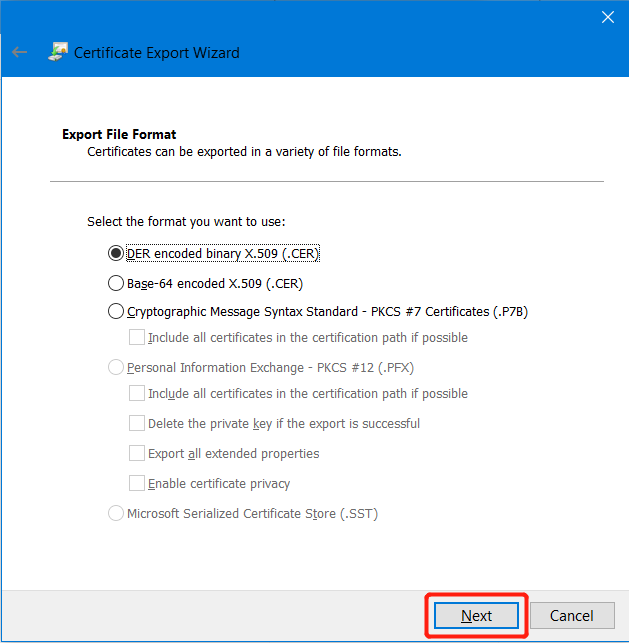The height and width of the screenshot is (643, 629).
Task: Tick Enable certificate privacy checkbox
Action: [x=137, y=483]
